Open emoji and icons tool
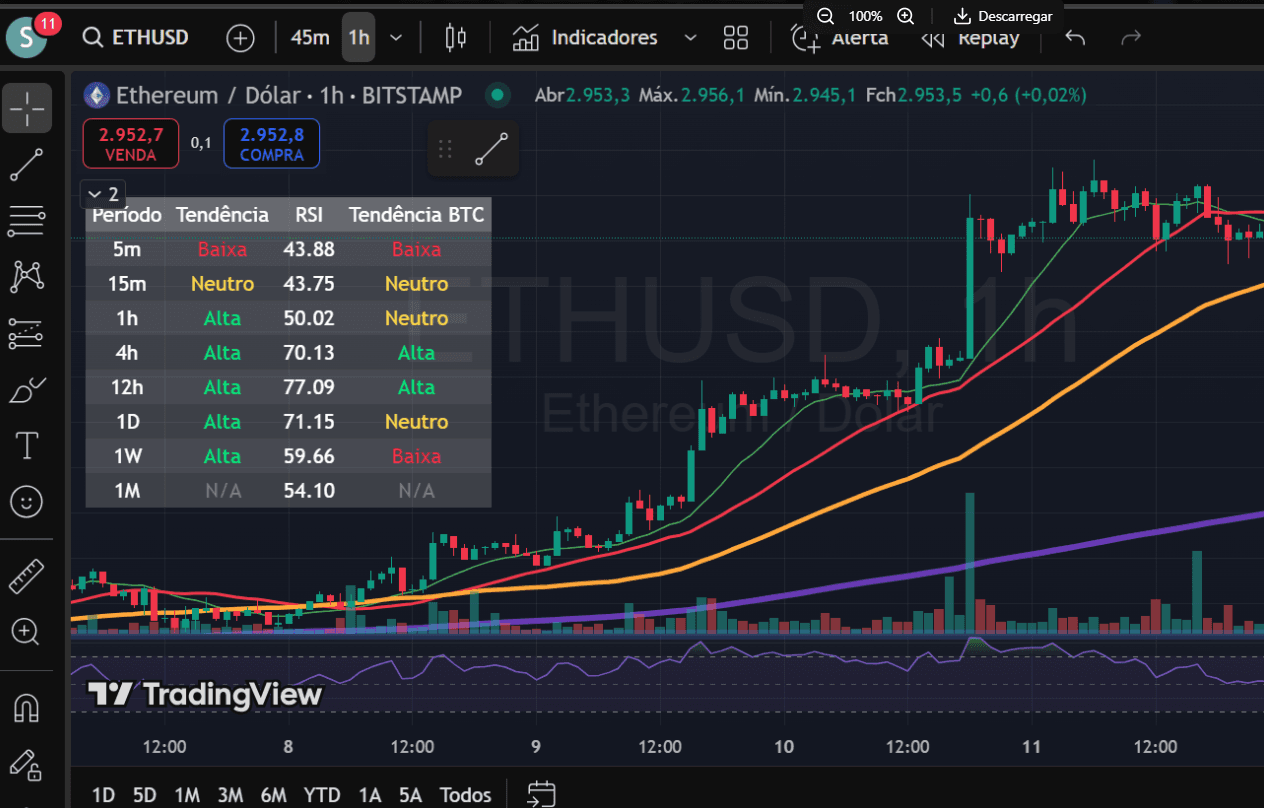The image size is (1264, 808). point(27,502)
